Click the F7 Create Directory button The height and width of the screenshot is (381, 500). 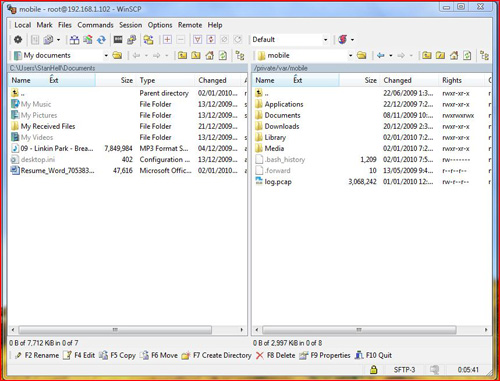(x=217, y=355)
